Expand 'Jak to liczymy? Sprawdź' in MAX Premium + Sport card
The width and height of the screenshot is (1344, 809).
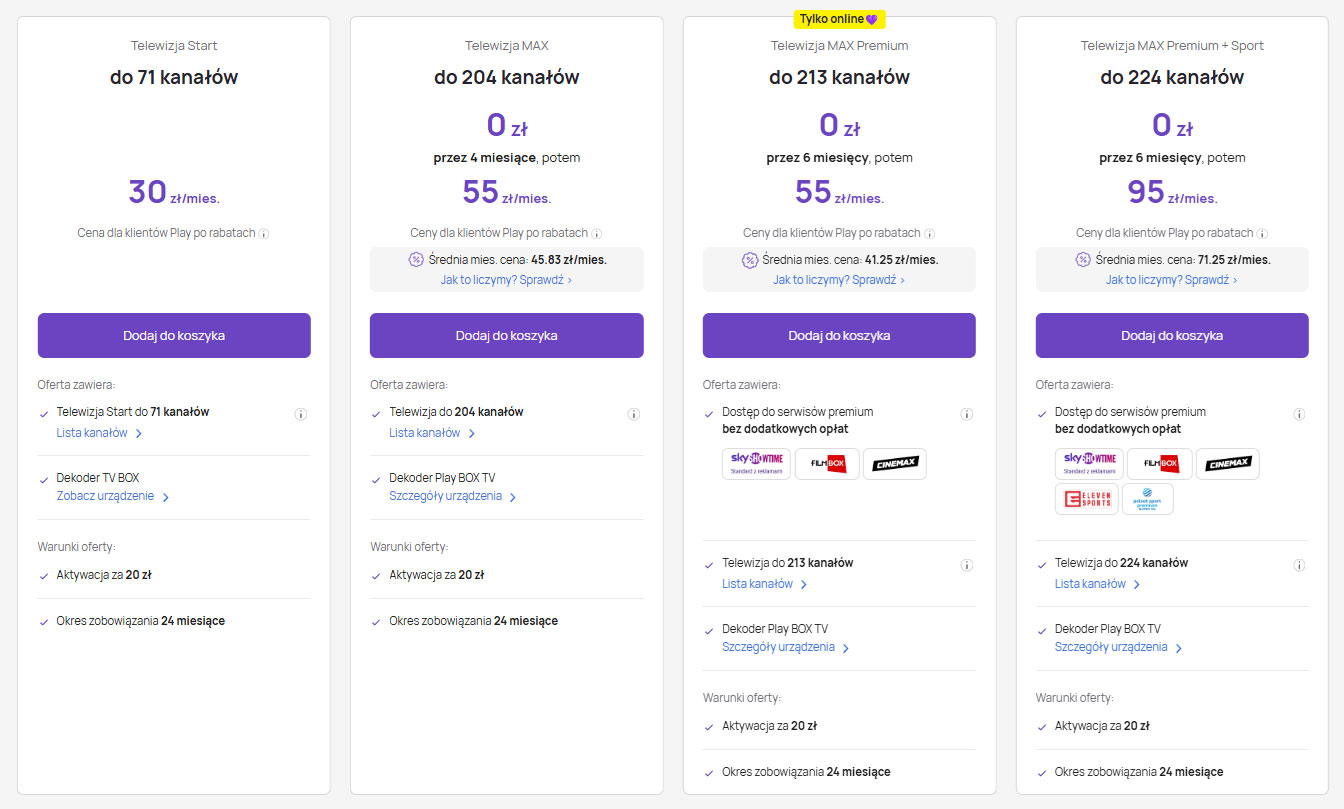coord(1171,280)
